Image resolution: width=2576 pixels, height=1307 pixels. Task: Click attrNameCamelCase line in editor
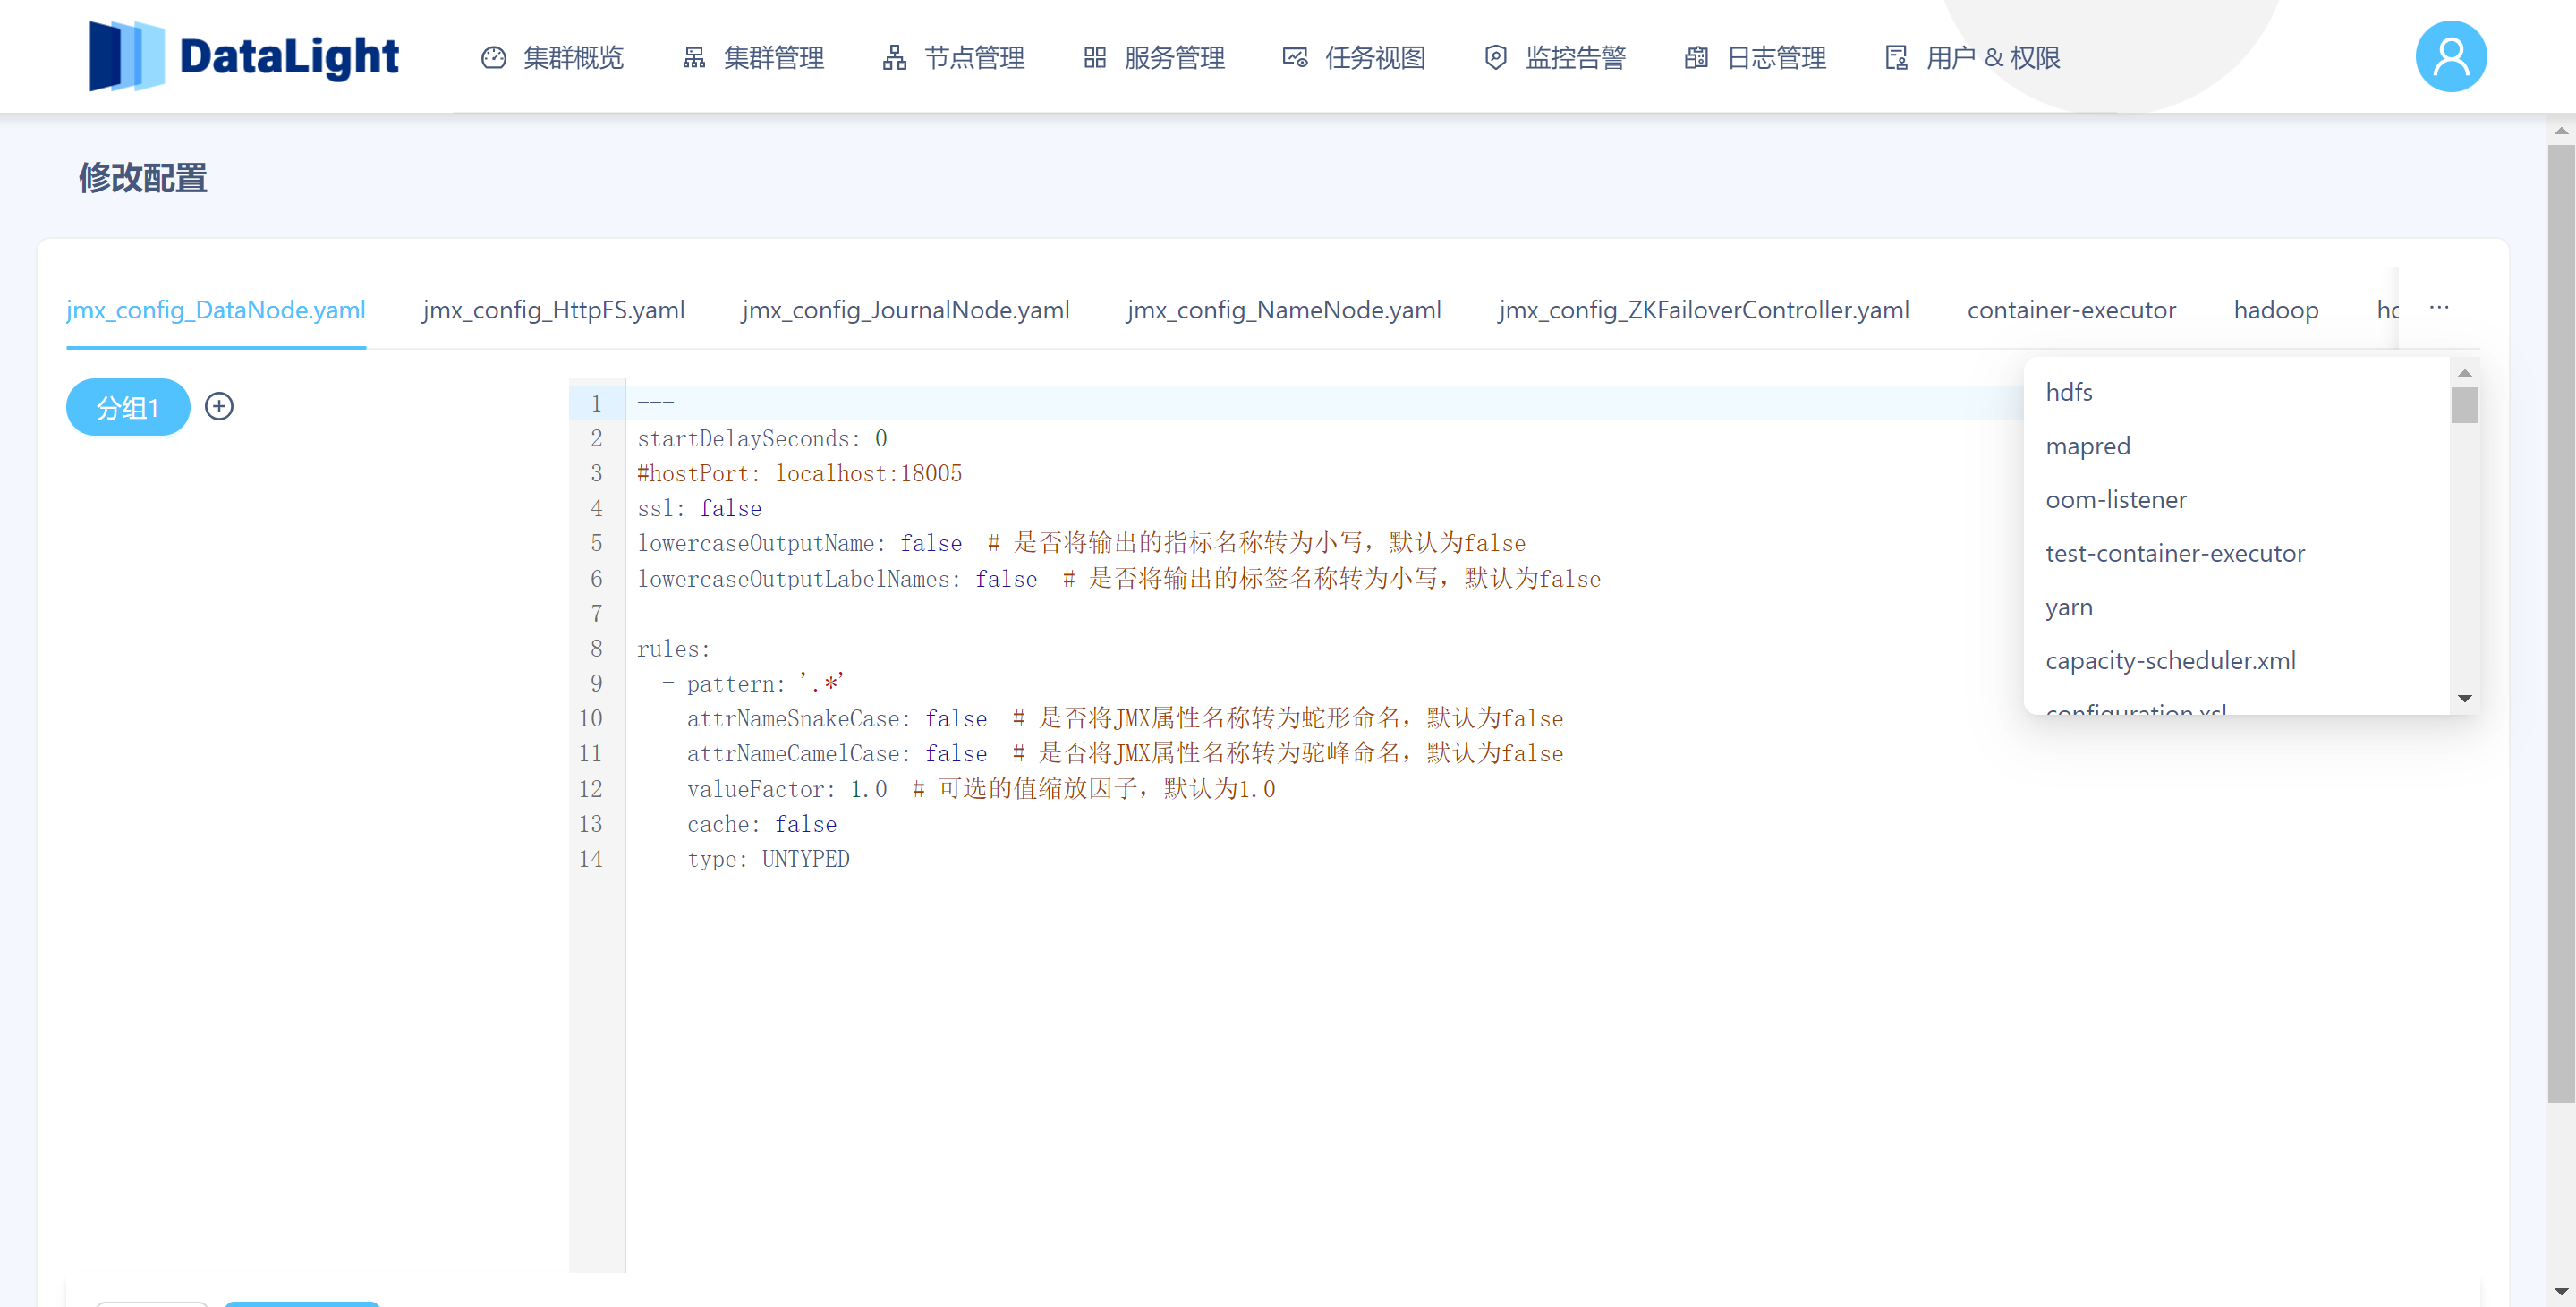(1125, 754)
